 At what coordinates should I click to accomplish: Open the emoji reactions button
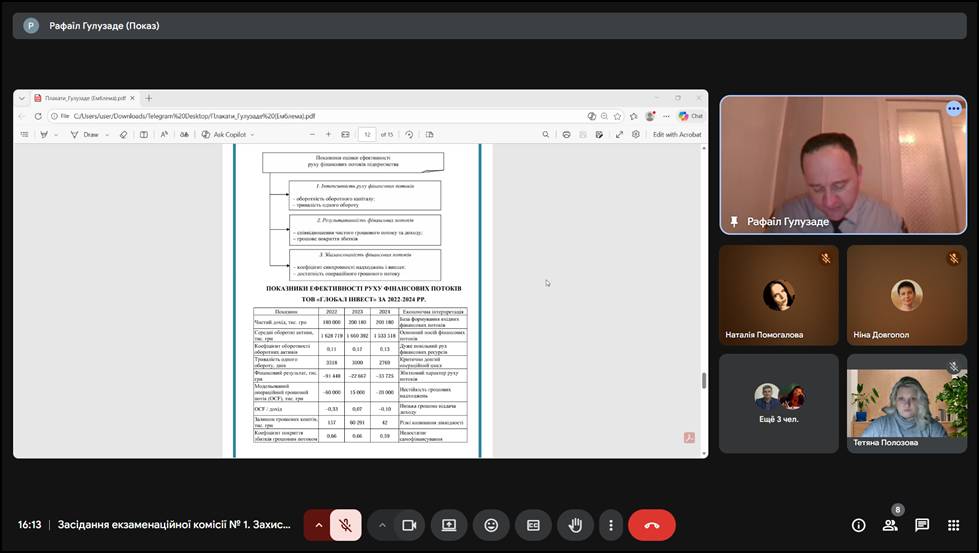click(491, 525)
